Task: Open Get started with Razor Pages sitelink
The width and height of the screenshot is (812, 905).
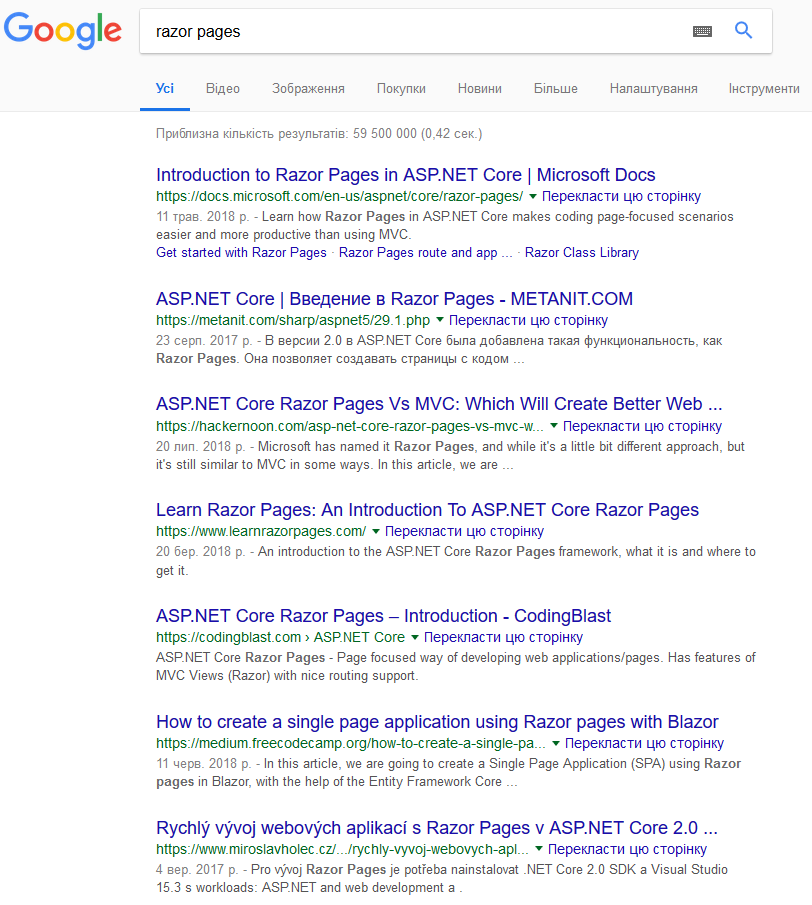Action: (x=241, y=252)
